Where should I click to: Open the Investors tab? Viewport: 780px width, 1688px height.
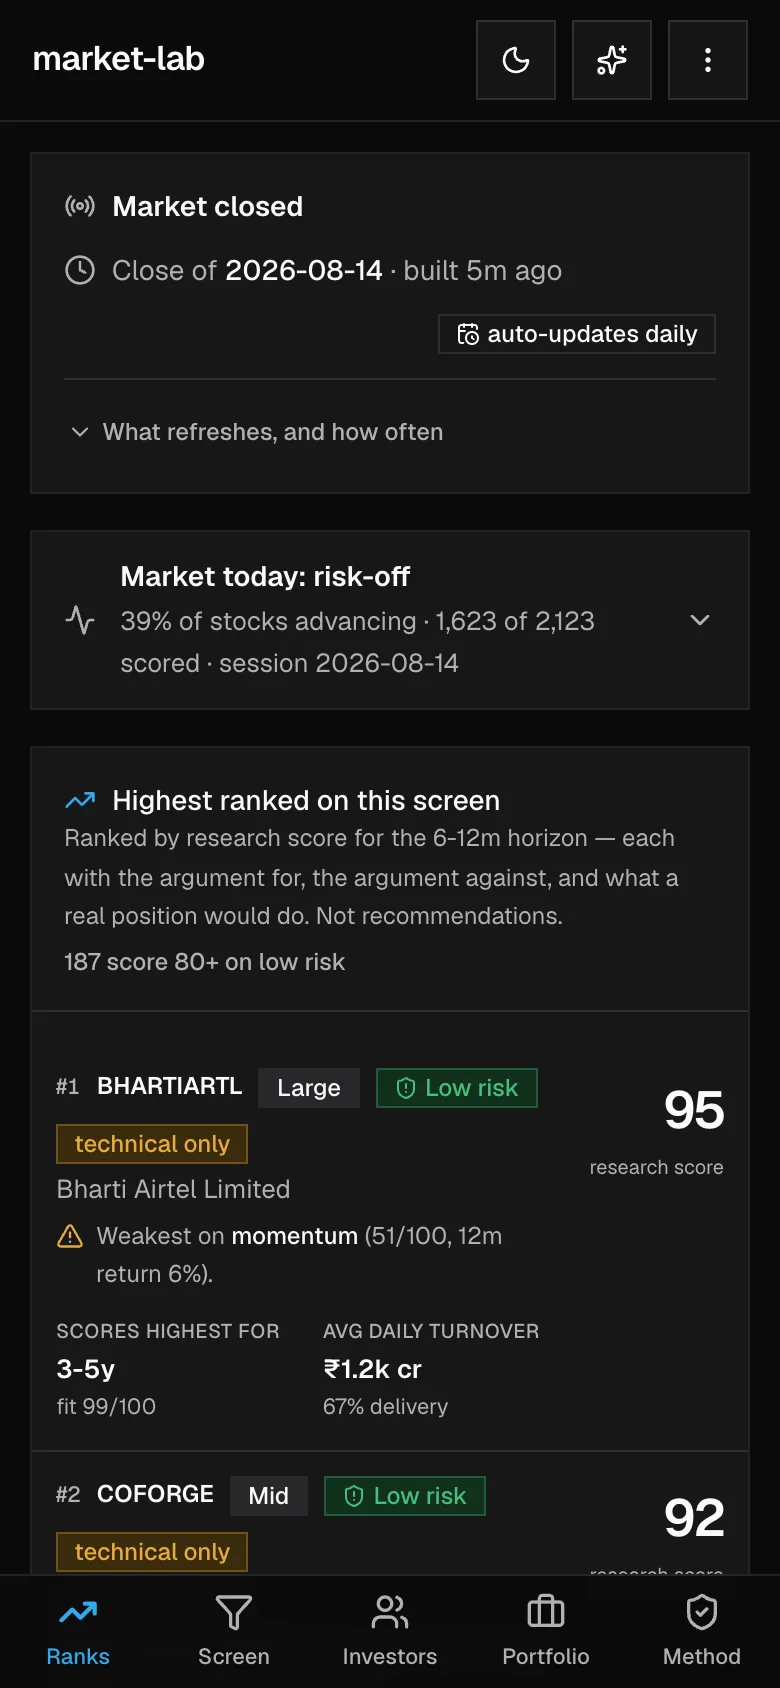tap(390, 1632)
